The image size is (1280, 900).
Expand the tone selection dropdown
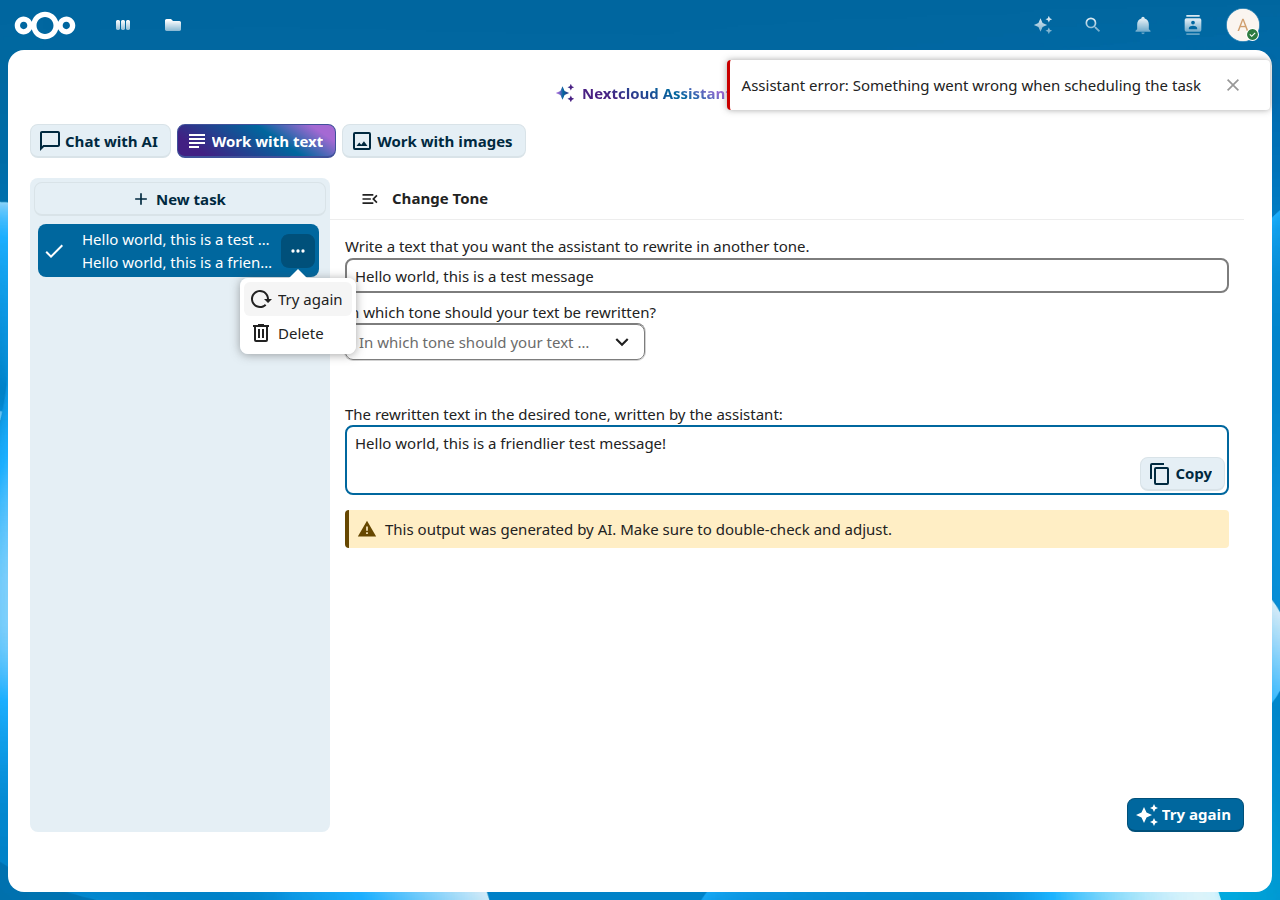495,342
